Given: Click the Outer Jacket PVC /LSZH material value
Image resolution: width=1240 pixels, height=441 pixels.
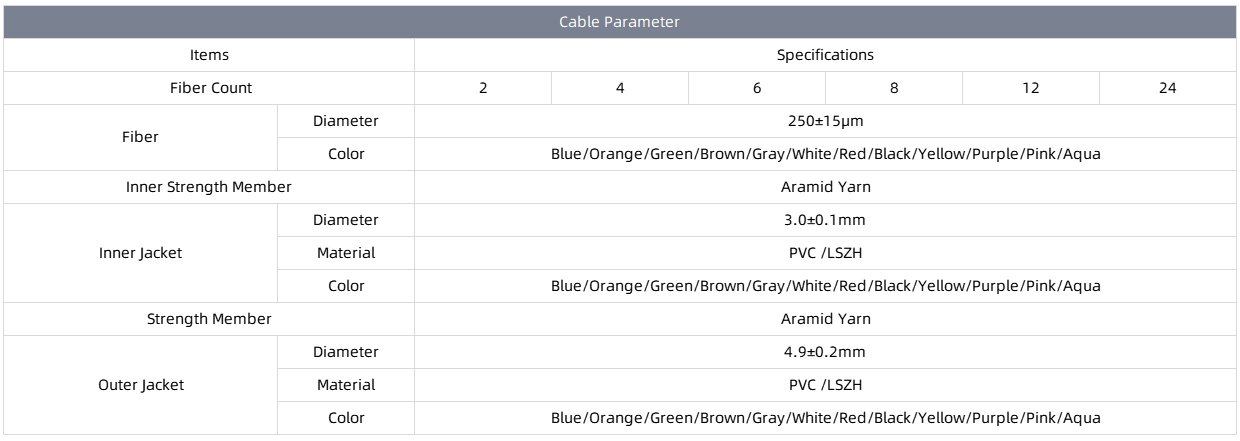Looking at the screenshot, I should pyautogui.click(x=825, y=385).
